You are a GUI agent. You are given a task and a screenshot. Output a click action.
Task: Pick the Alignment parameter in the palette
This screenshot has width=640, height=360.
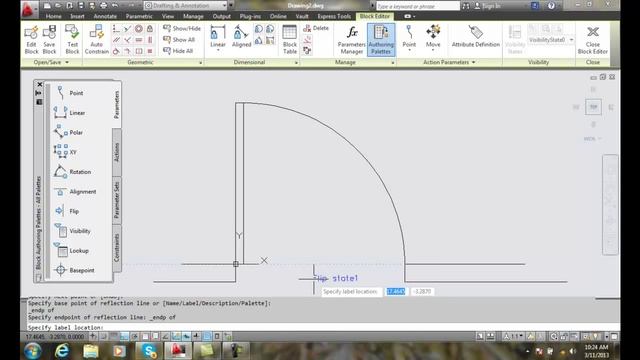pyautogui.click(x=75, y=191)
